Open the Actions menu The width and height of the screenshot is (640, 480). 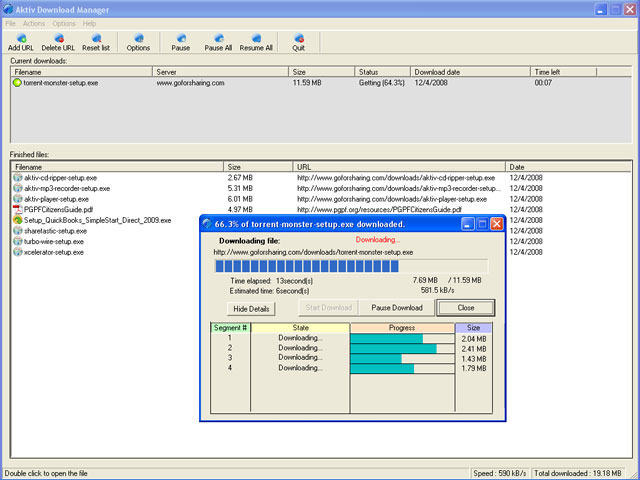click(x=34, y=23)
